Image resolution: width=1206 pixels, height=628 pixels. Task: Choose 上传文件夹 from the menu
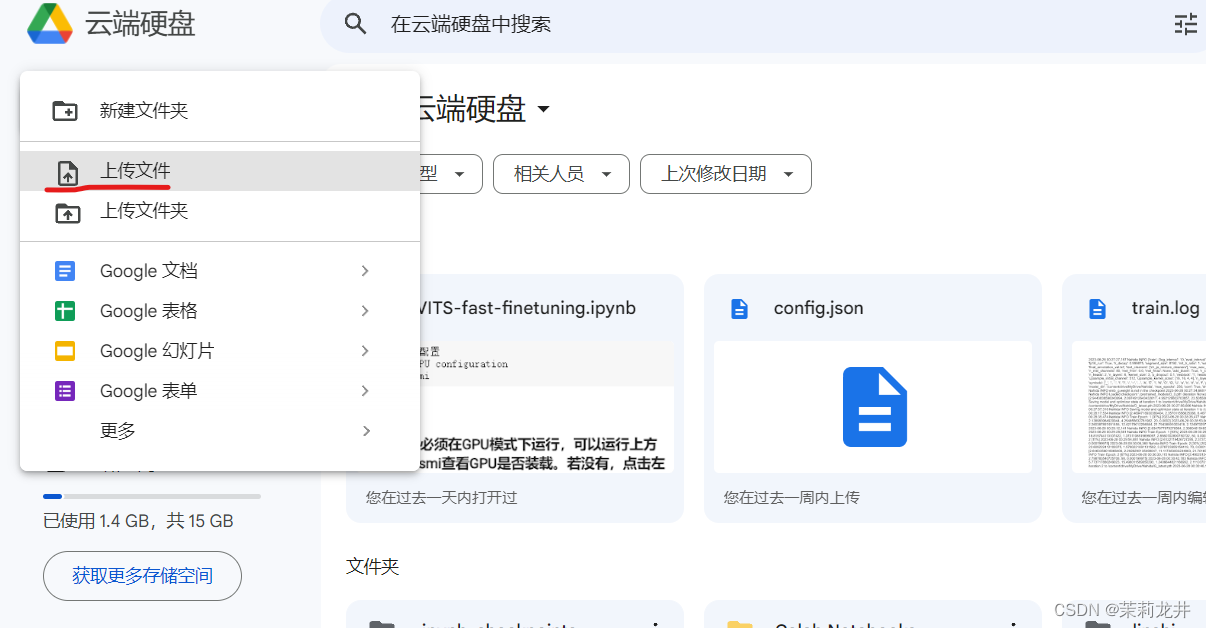click(220, 211)
